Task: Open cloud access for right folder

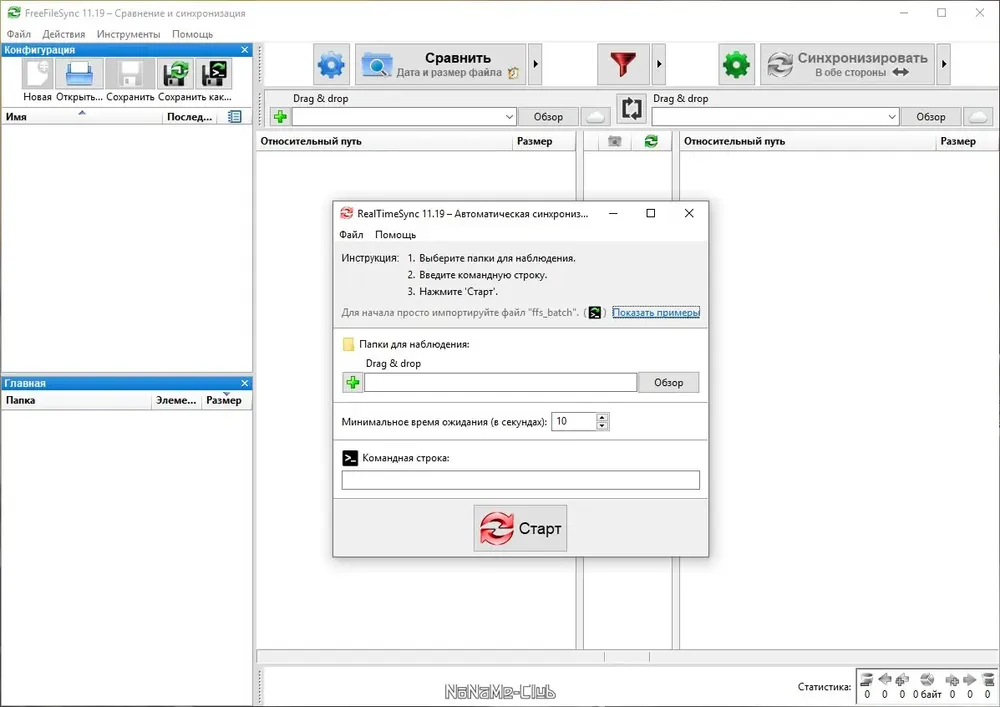Action: pos(978,117)
